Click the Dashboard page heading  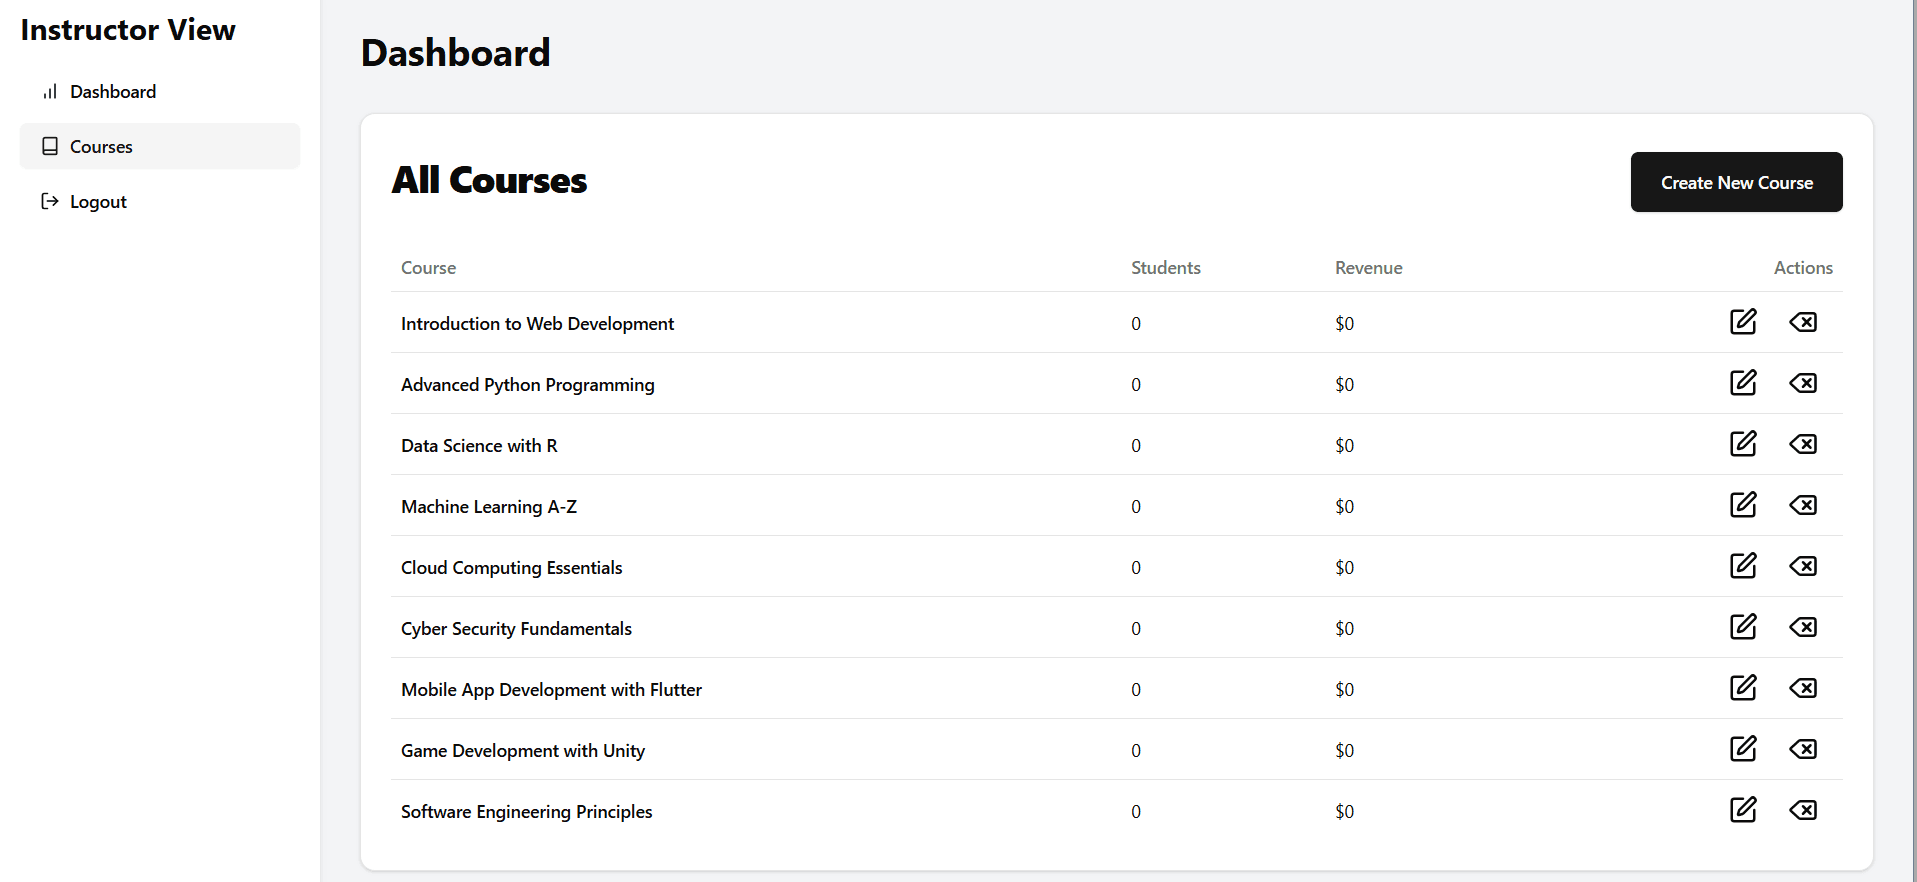point(455,53)
